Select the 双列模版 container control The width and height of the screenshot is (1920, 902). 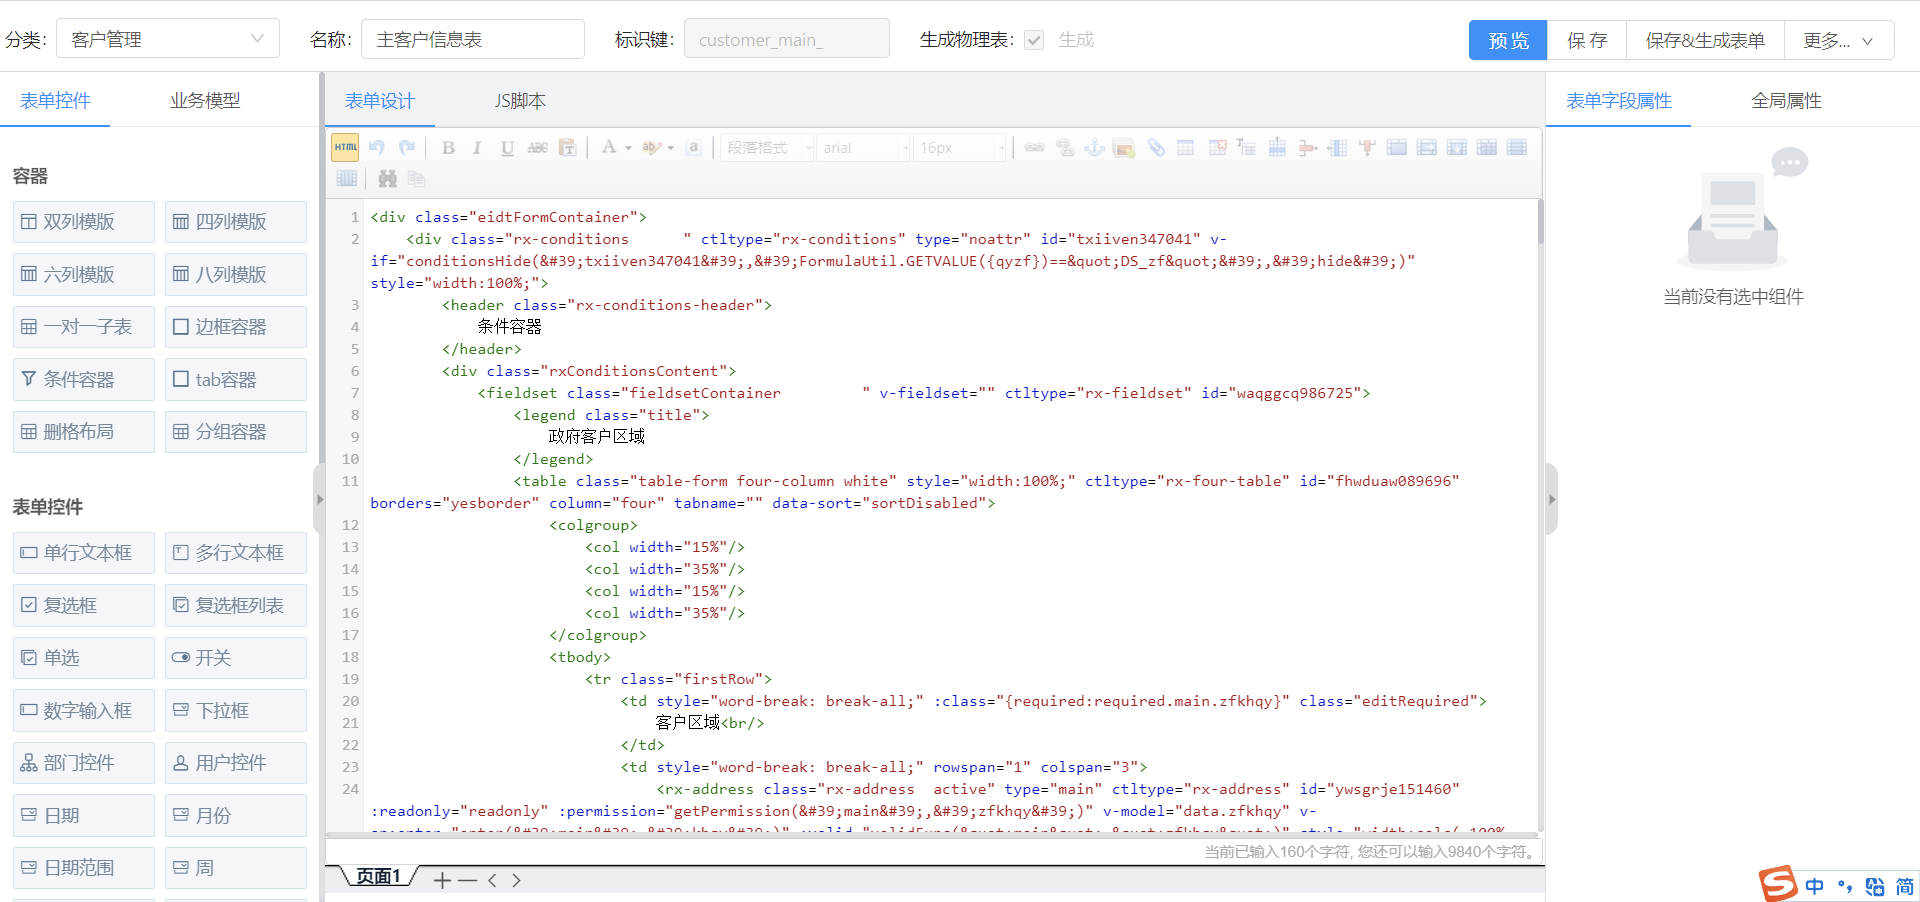(x=84, y=222)
